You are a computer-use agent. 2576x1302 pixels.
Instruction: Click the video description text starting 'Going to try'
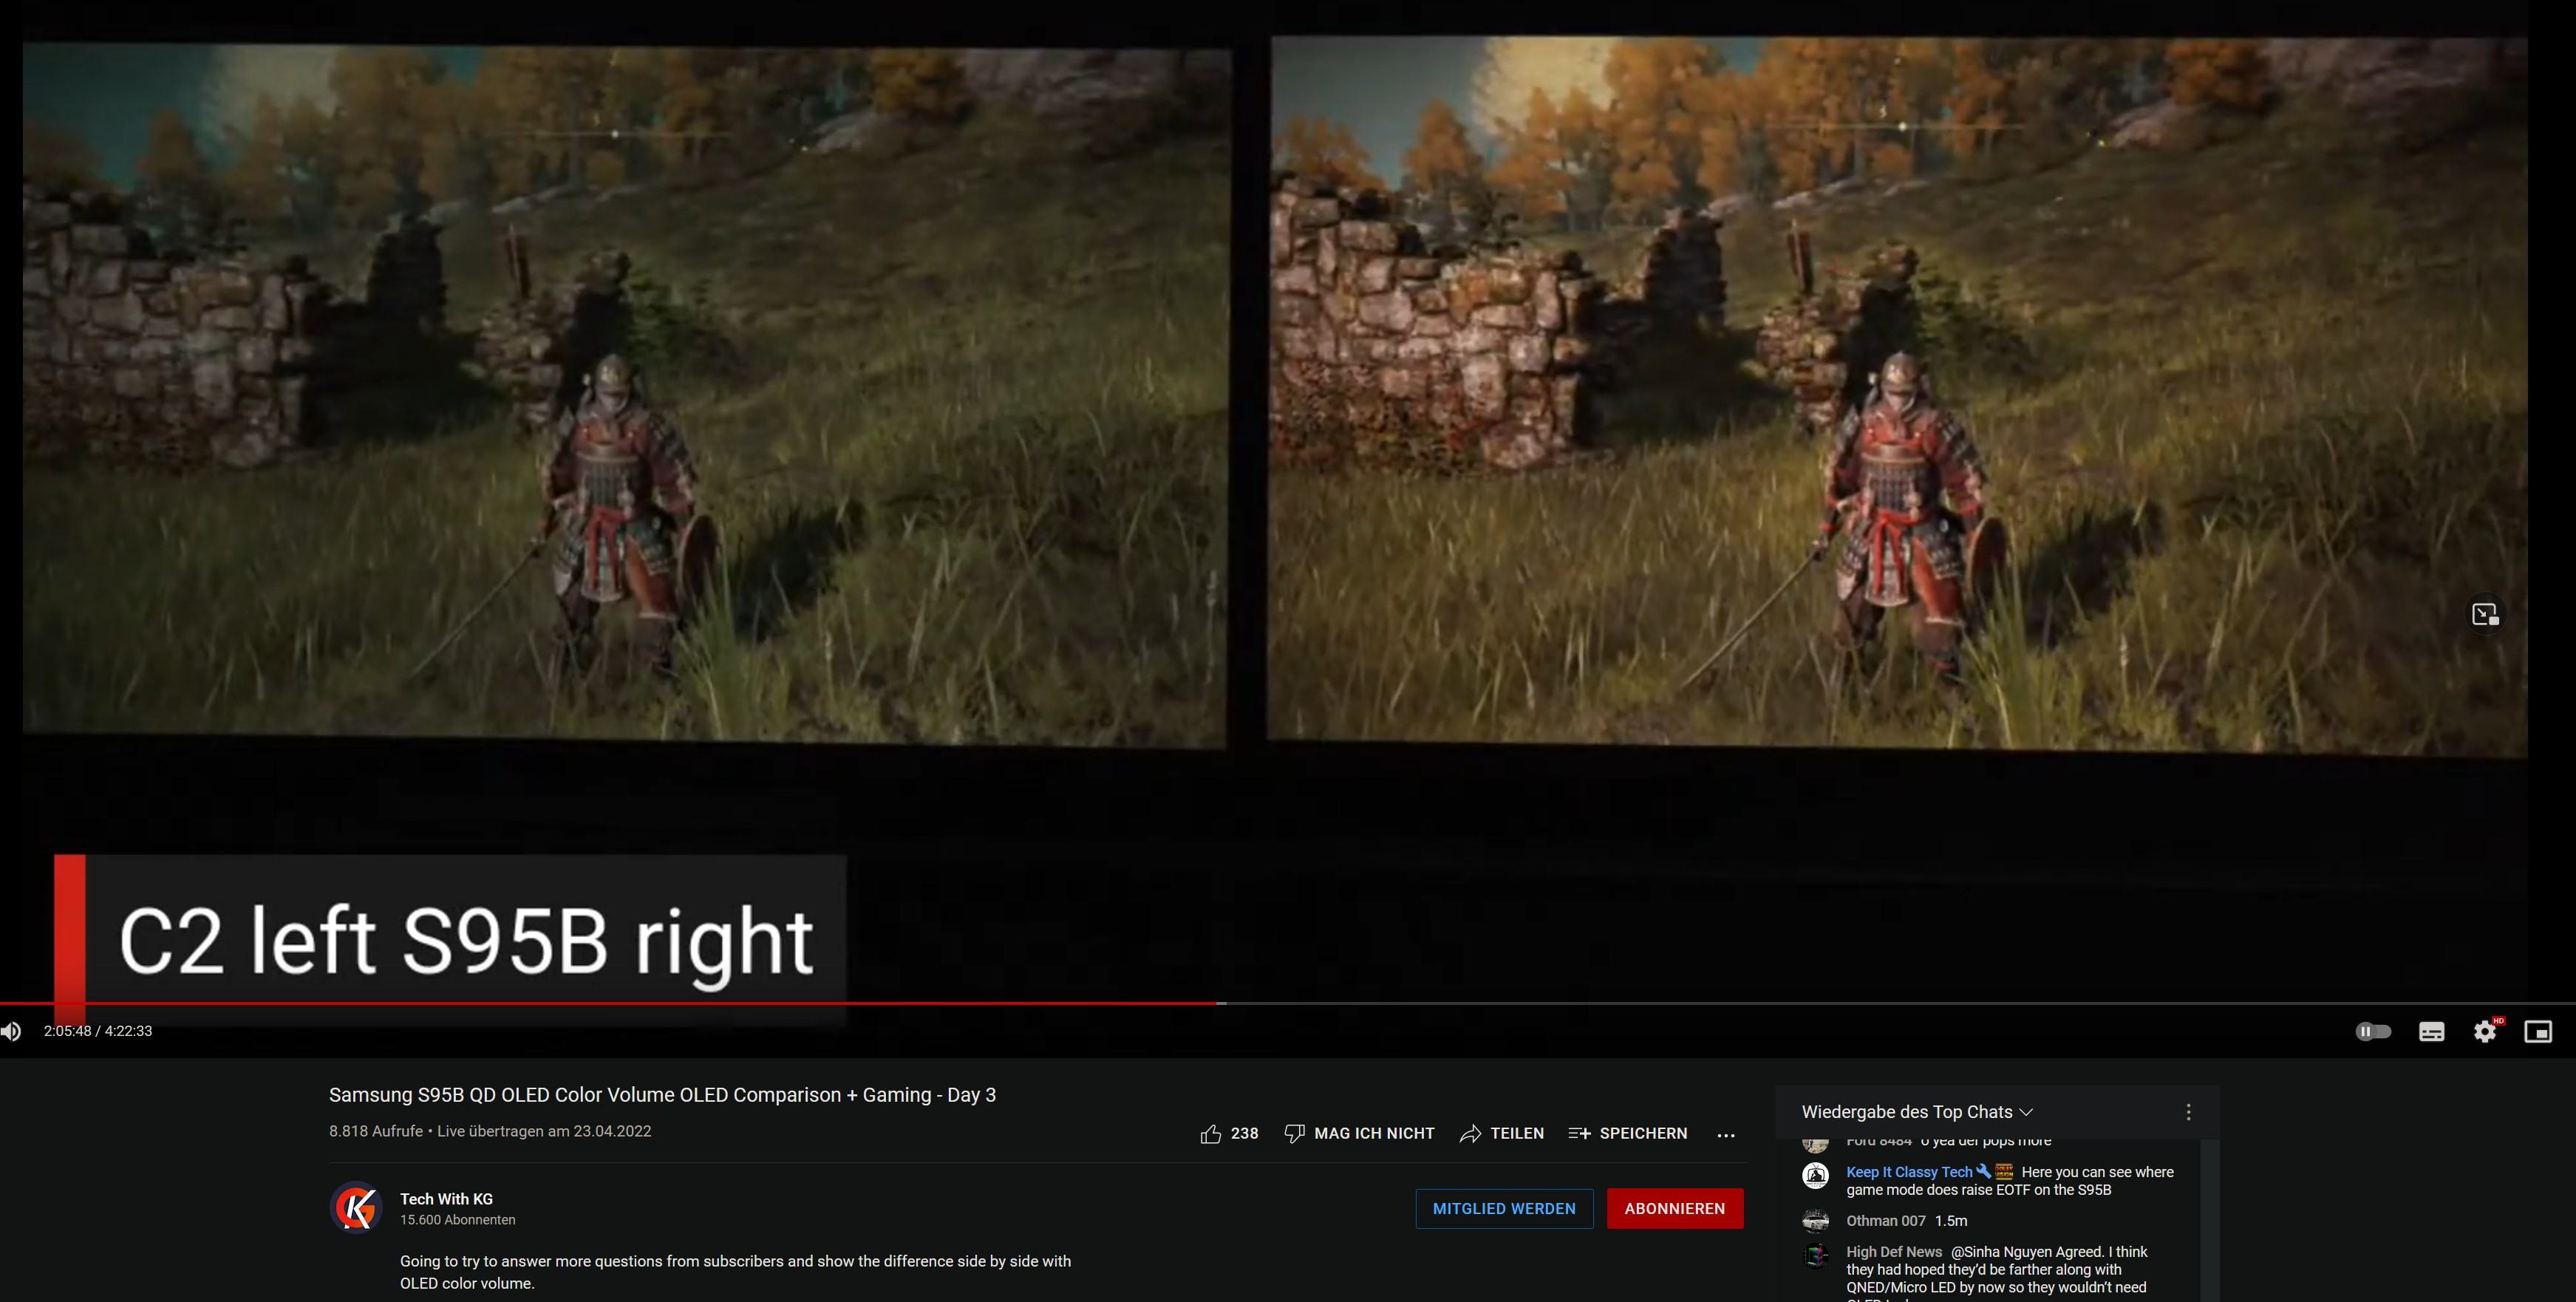point(735,1272)
